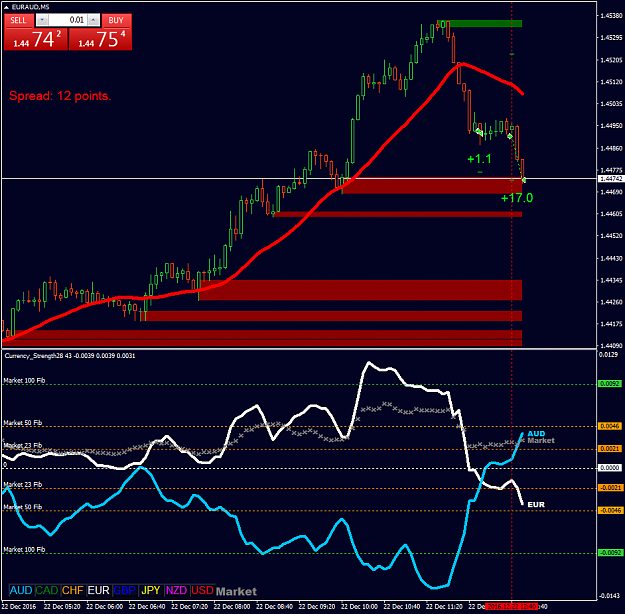
Task: Click the EUR line label
Action: click(x=536, y=504)
